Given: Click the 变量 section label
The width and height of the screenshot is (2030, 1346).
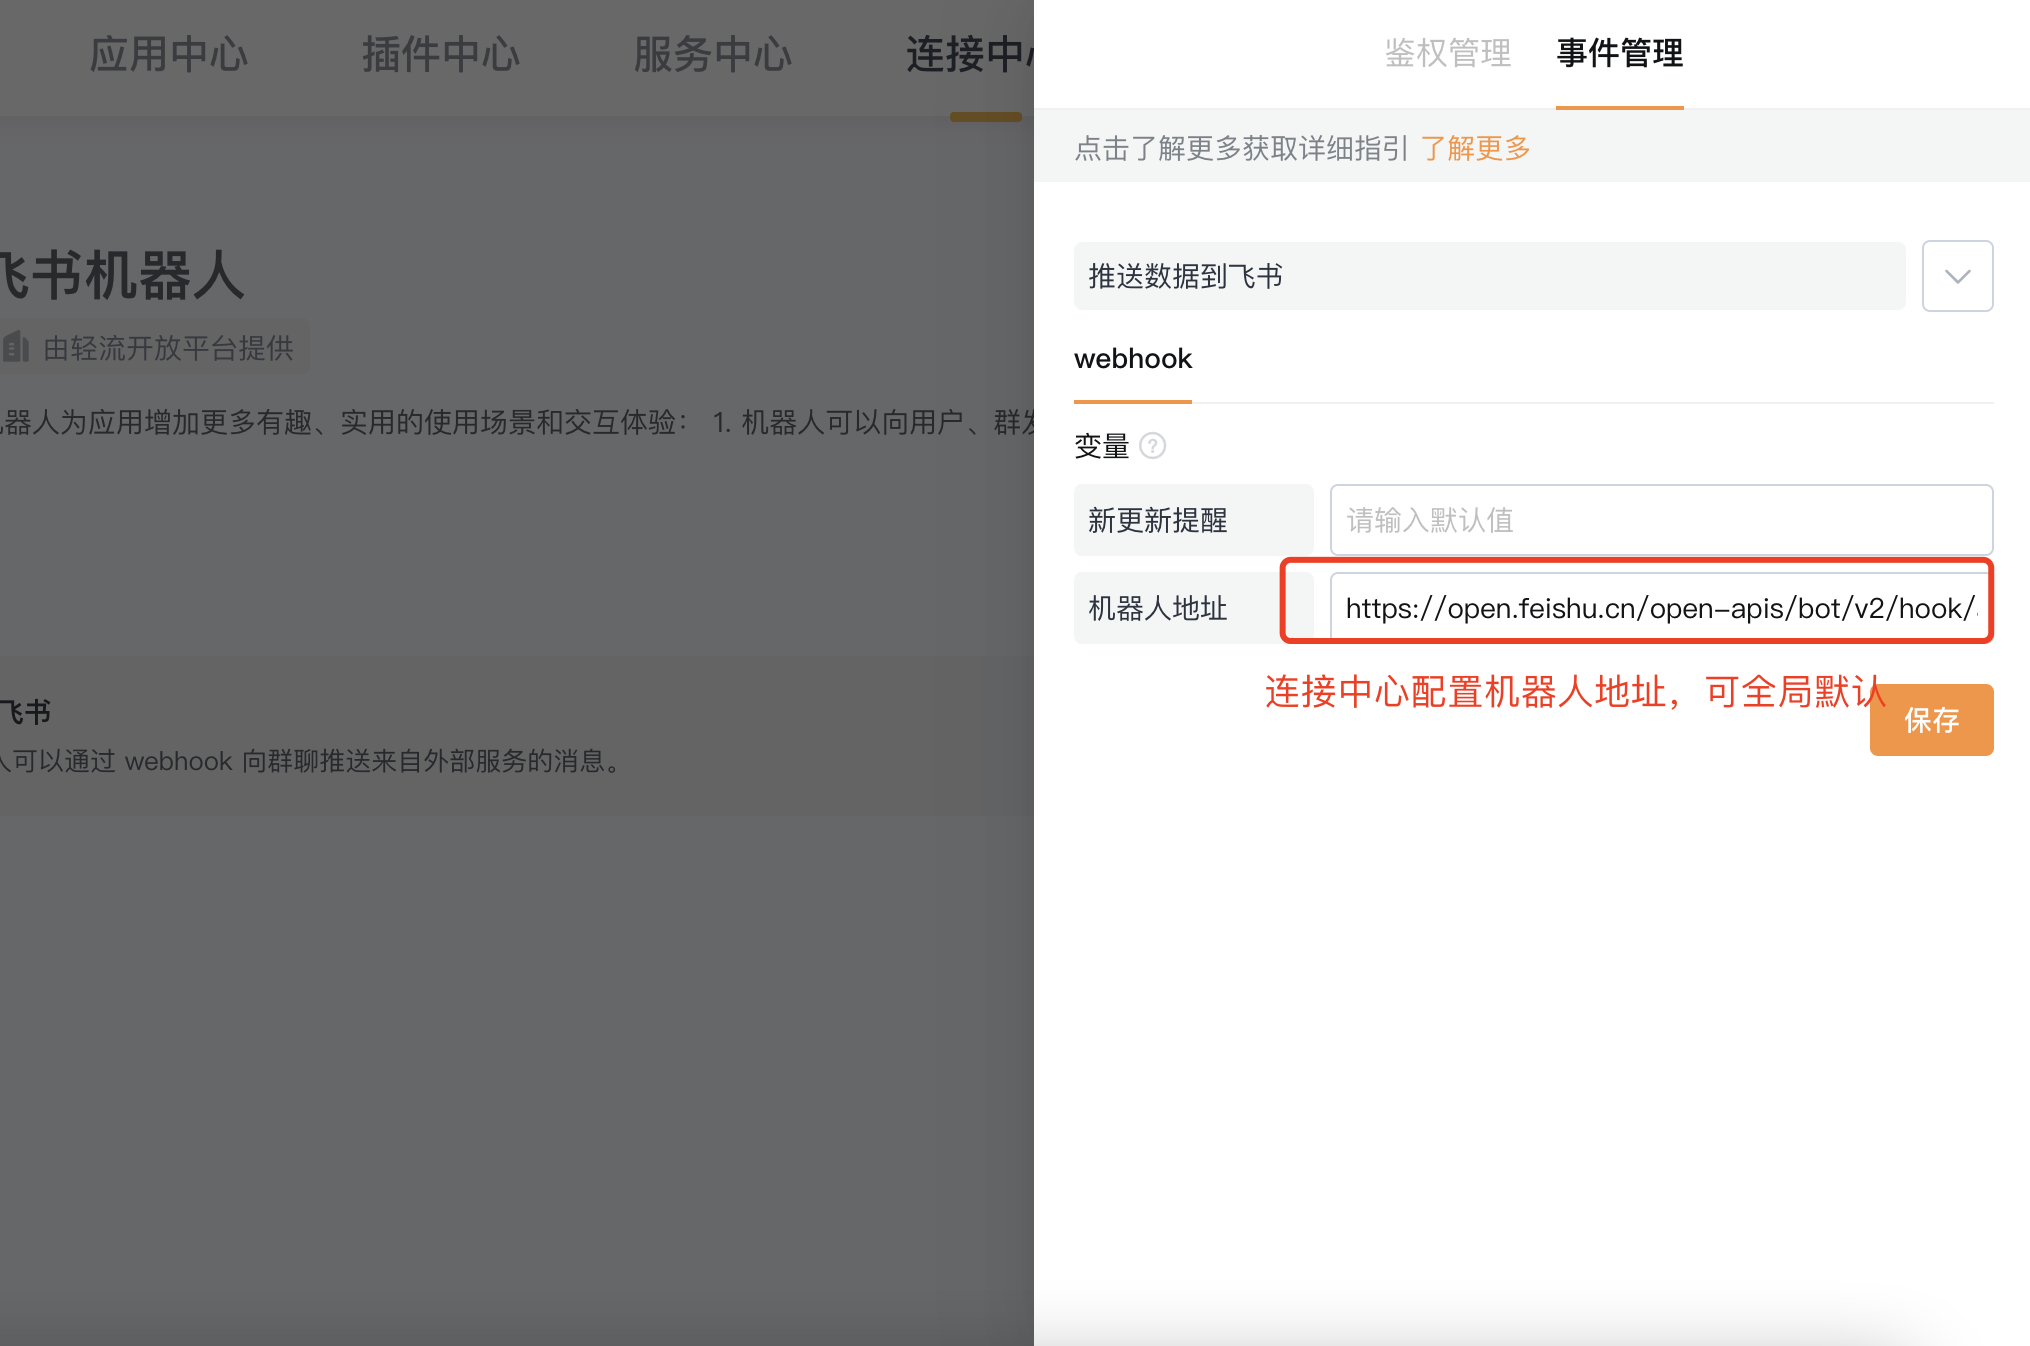Looking at the screenshot, I should [1102, 446].
